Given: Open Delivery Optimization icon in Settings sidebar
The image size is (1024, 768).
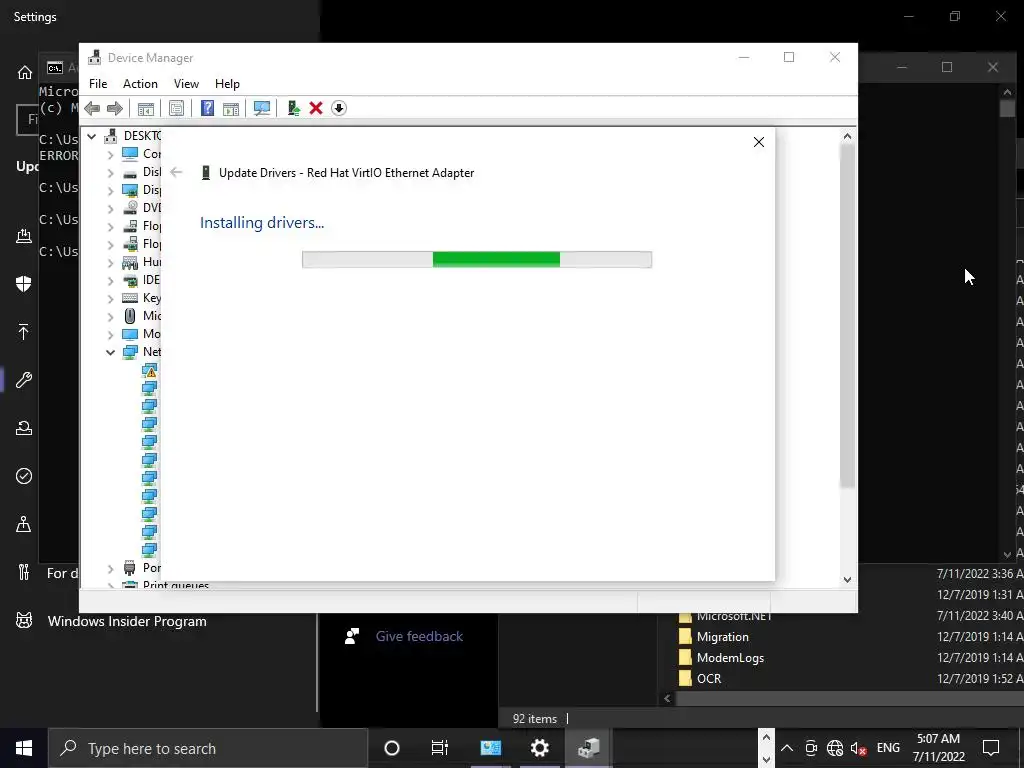Looking at the screenshot, I should click(24, 236).
